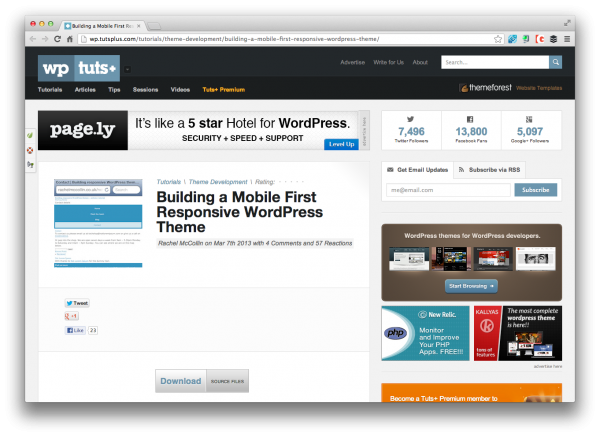This screenshot has width=600, height=437.
Task: Click the Website Templates link
Action: (539, 88)
